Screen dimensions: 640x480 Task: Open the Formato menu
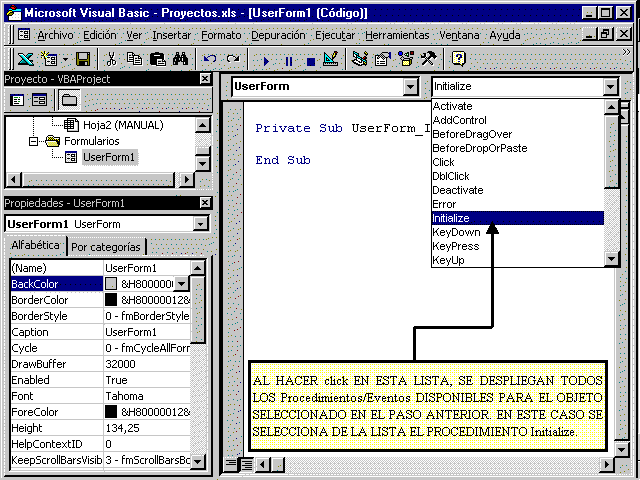click(221, 36)
